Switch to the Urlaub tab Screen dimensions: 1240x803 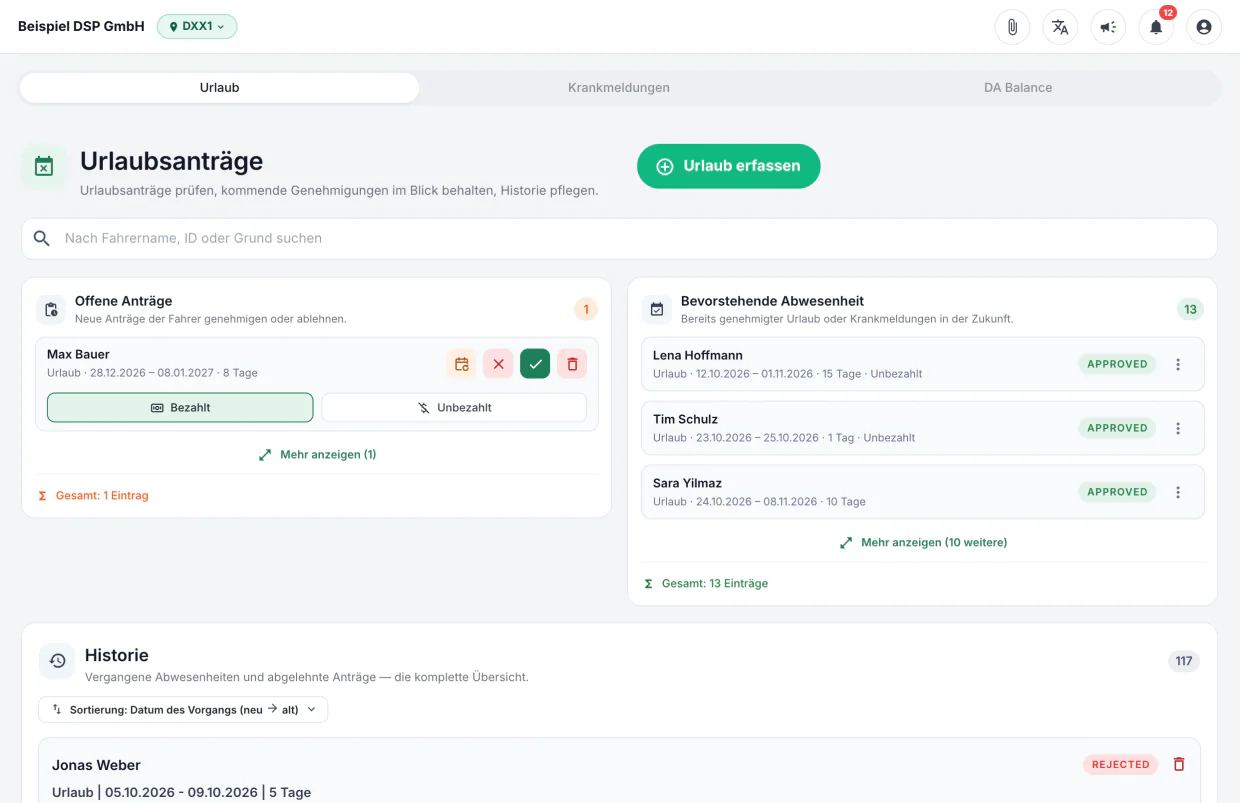(x=219, y=87)
